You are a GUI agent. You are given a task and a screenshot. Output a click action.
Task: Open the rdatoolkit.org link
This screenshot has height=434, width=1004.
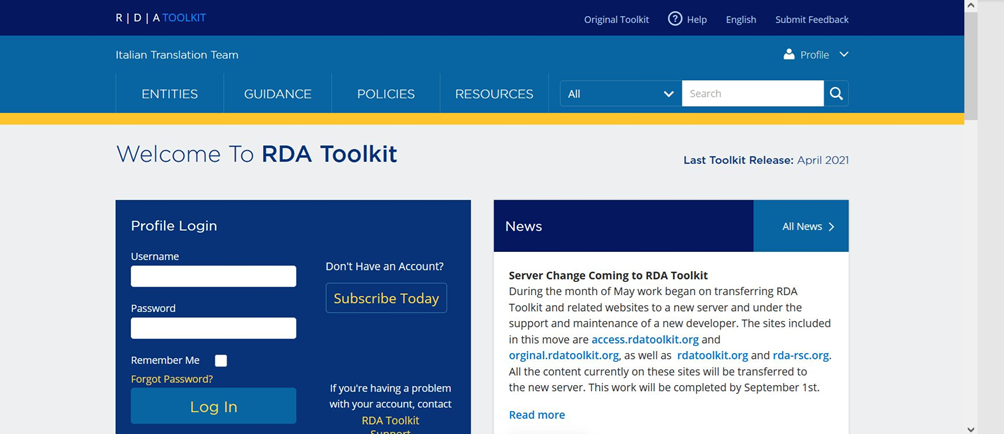point(713,355)
